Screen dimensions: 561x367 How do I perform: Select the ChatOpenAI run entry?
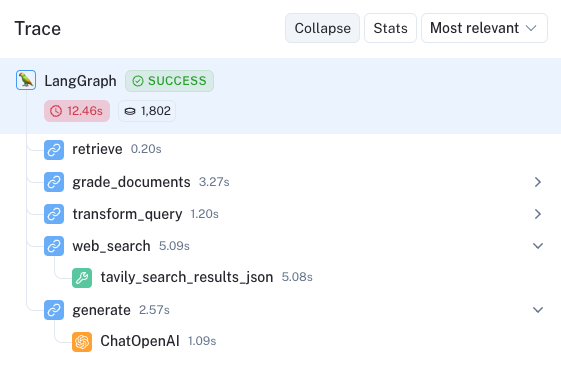coord(140,341)
